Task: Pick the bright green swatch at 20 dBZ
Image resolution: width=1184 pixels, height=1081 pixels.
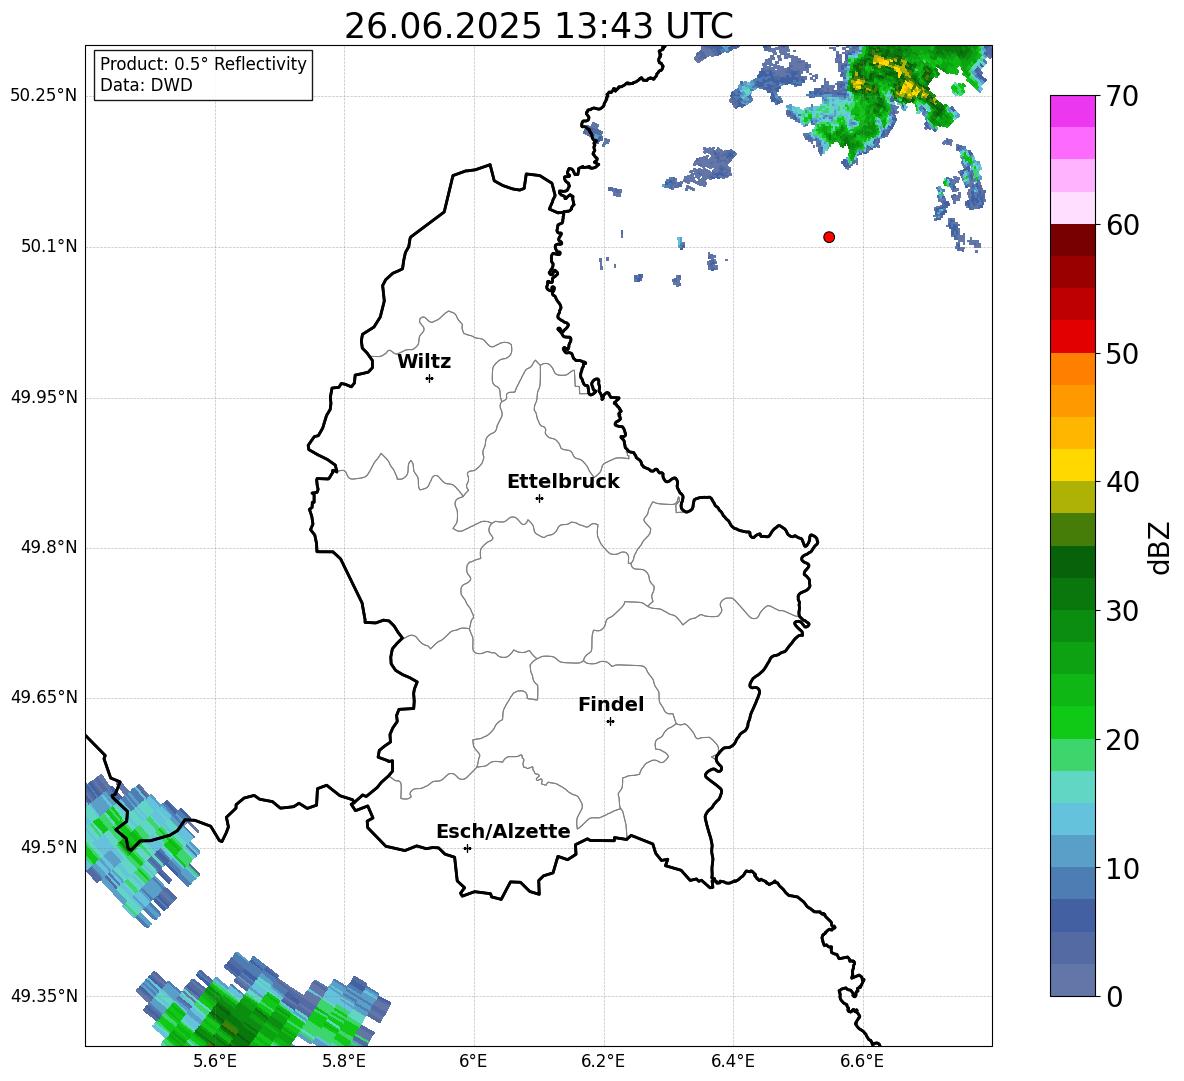Action: click(x=1072, y=722)
